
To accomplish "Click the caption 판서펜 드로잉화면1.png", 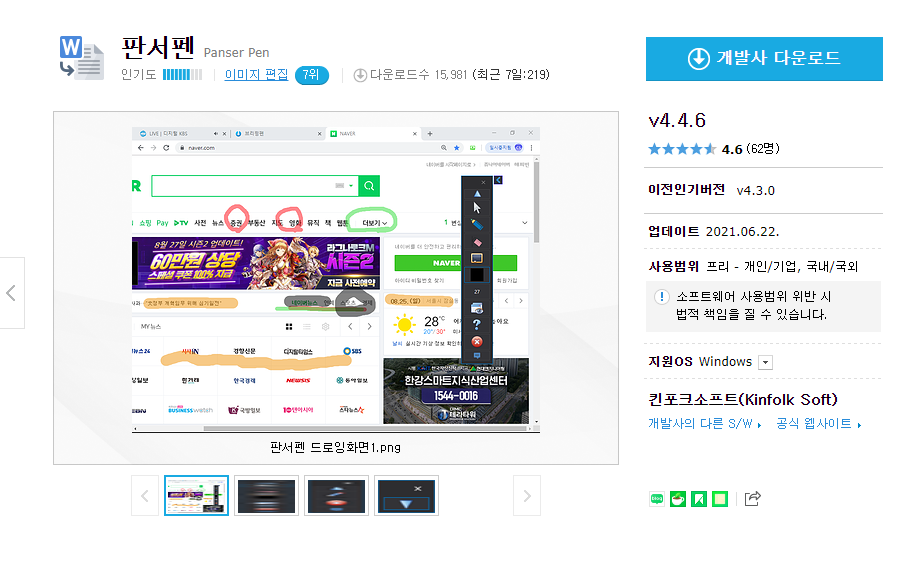I will tap(336, 447).
